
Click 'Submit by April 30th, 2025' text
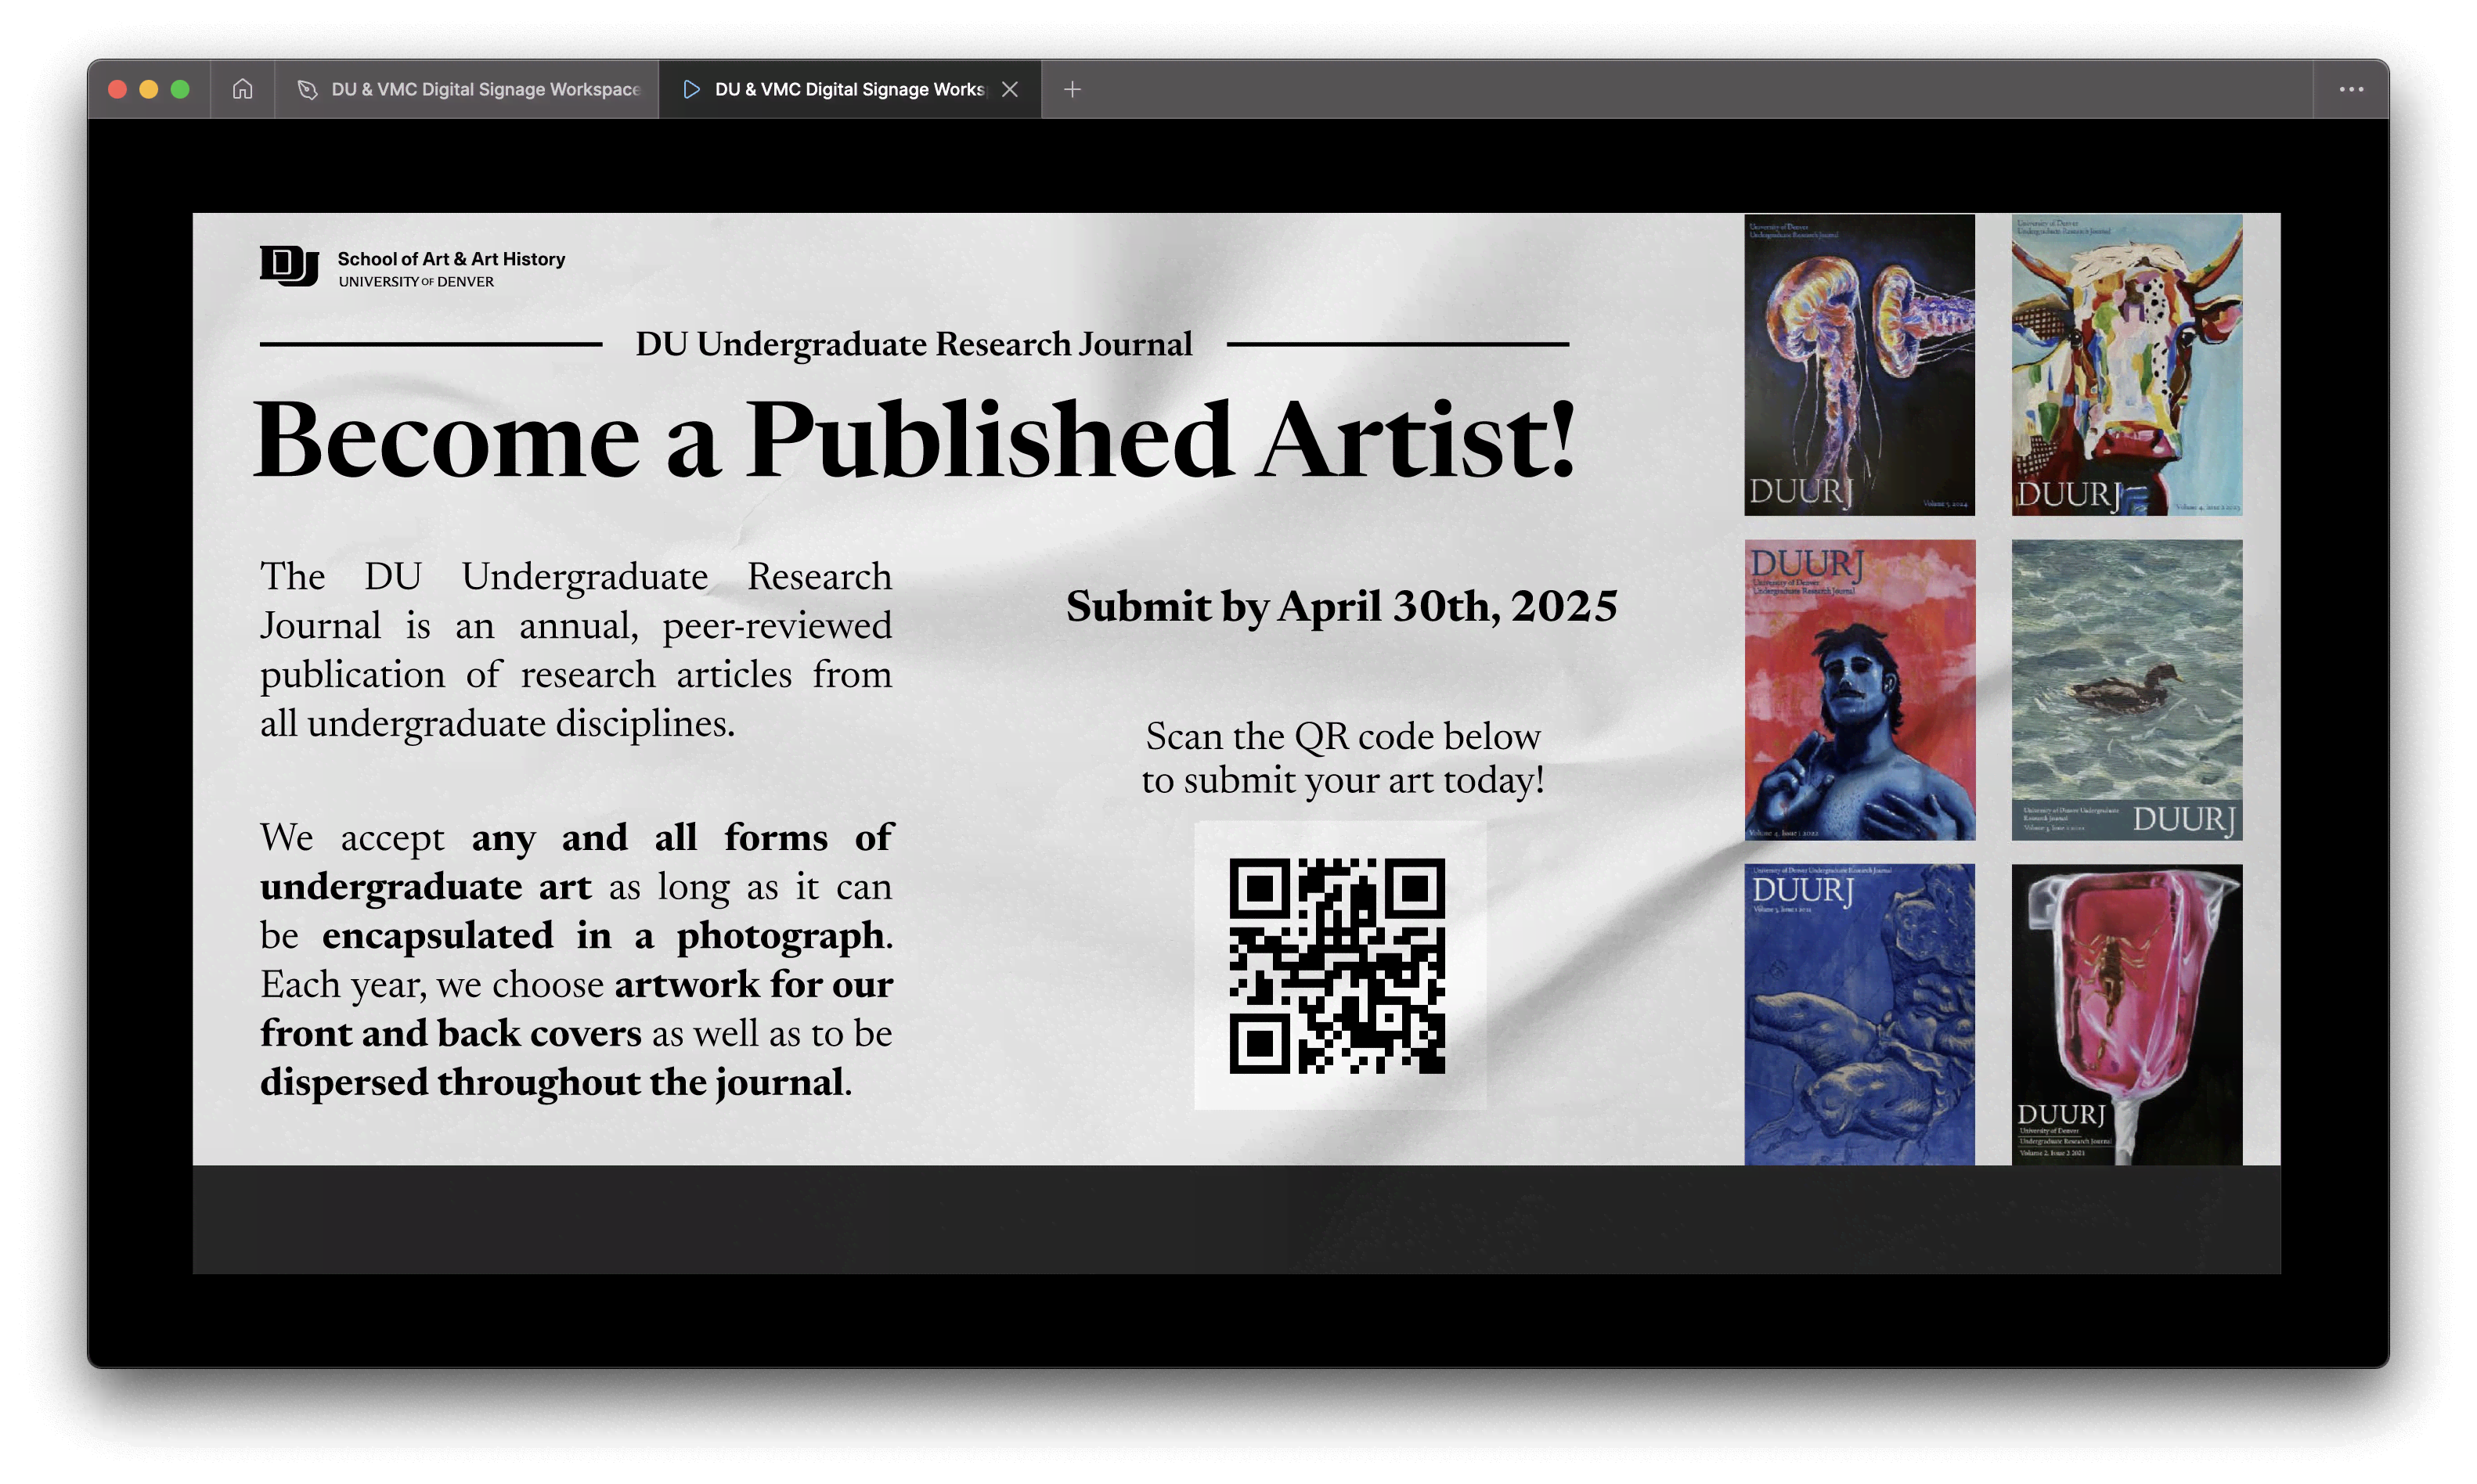[x=1341, y=606]
